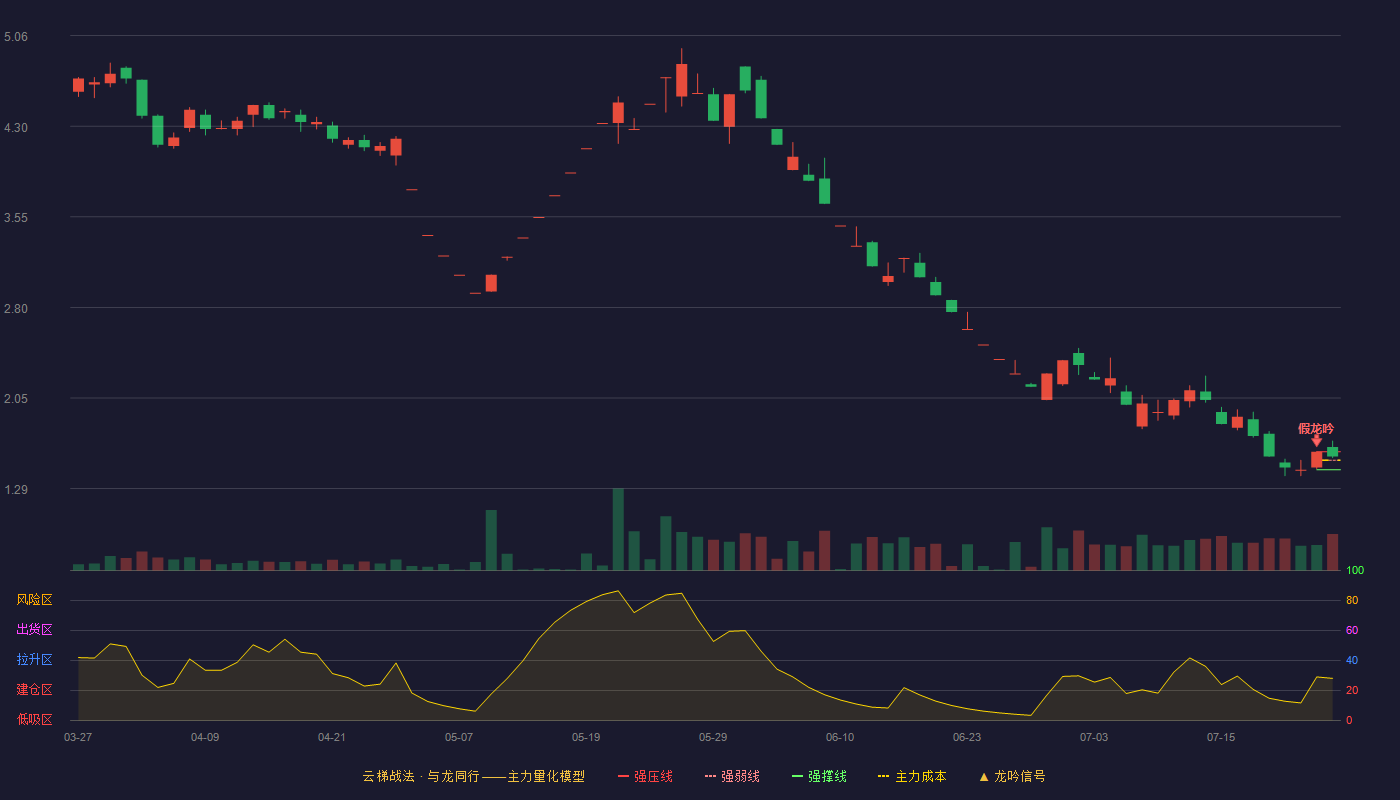This screenshot has height=800, width=1400.
Task: Click the 04-21 date label
Action: click(332, 737)
